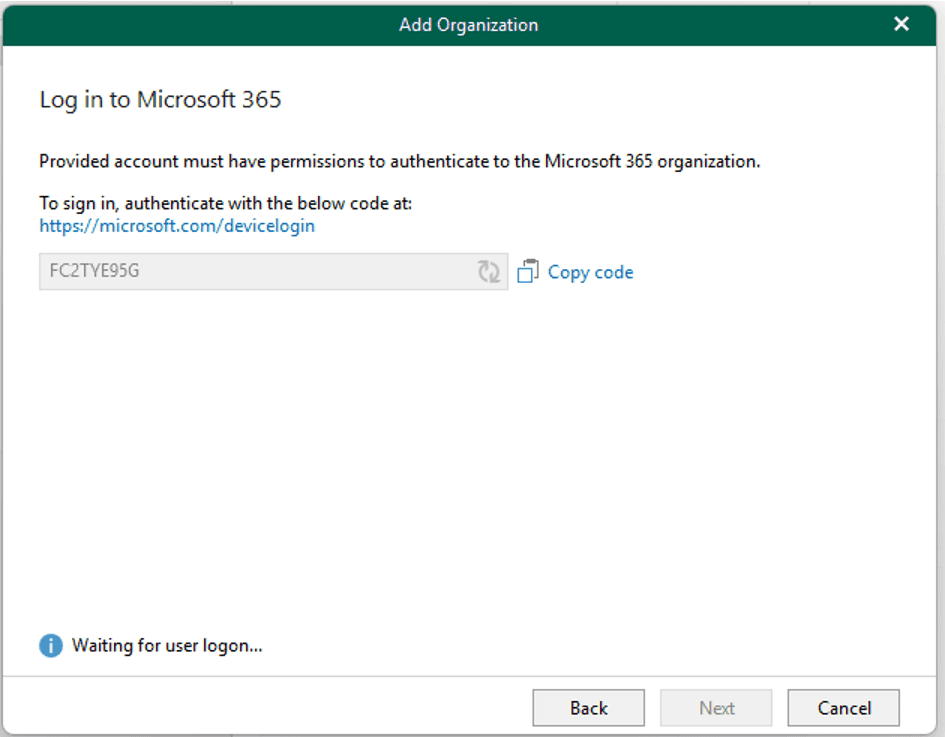The image size is (945, 737).
Task: Close the Add Organization window
Action: tap(900, 24)
